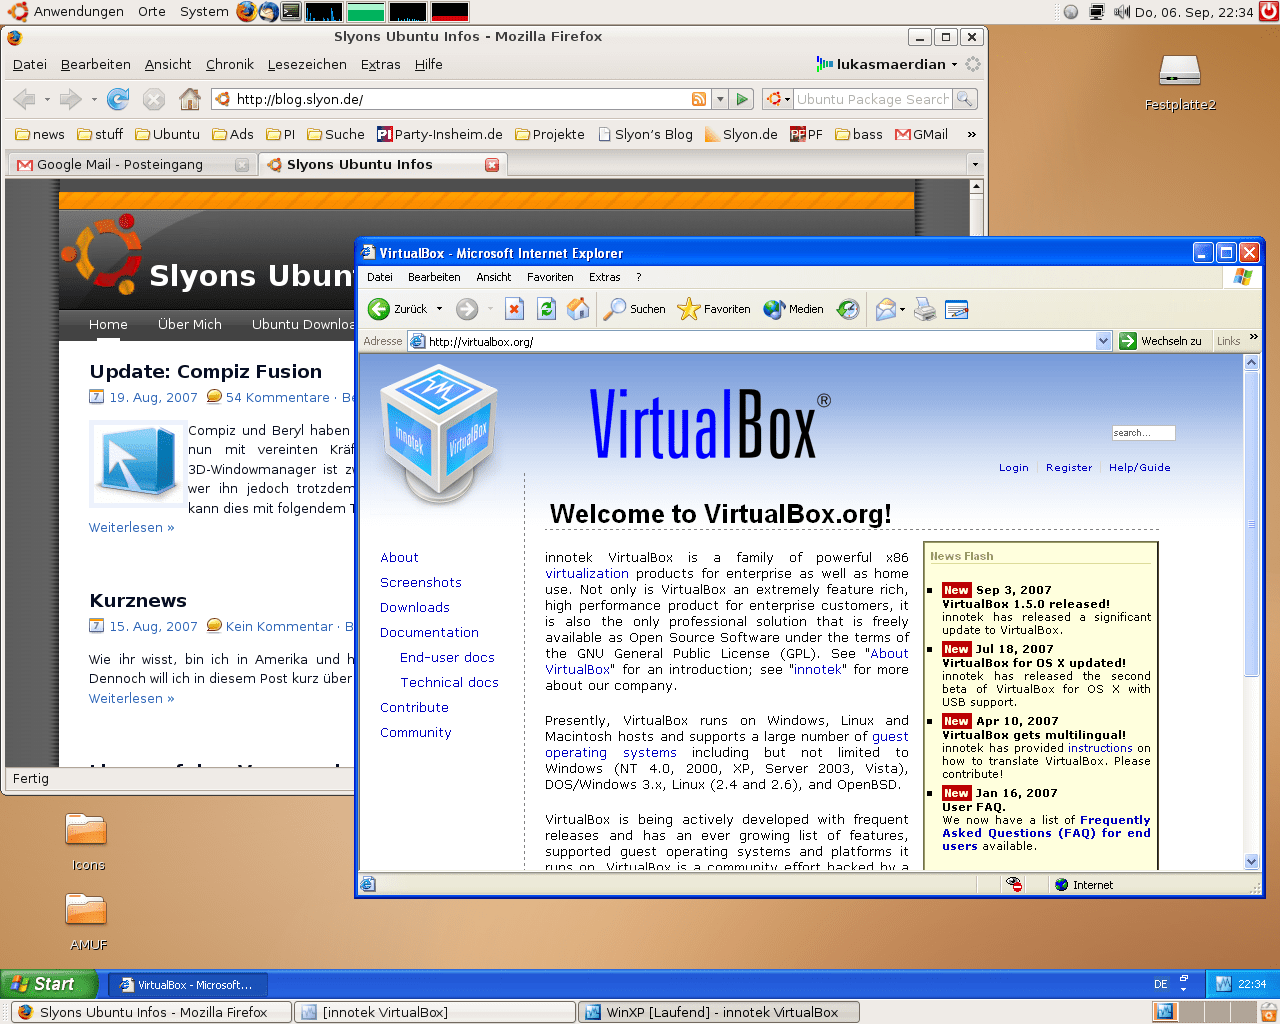Open the Screenshots link on VirtualBox.org
Screen dimensions: 1280x1024
pyautogui.click(x=420, y=582)
